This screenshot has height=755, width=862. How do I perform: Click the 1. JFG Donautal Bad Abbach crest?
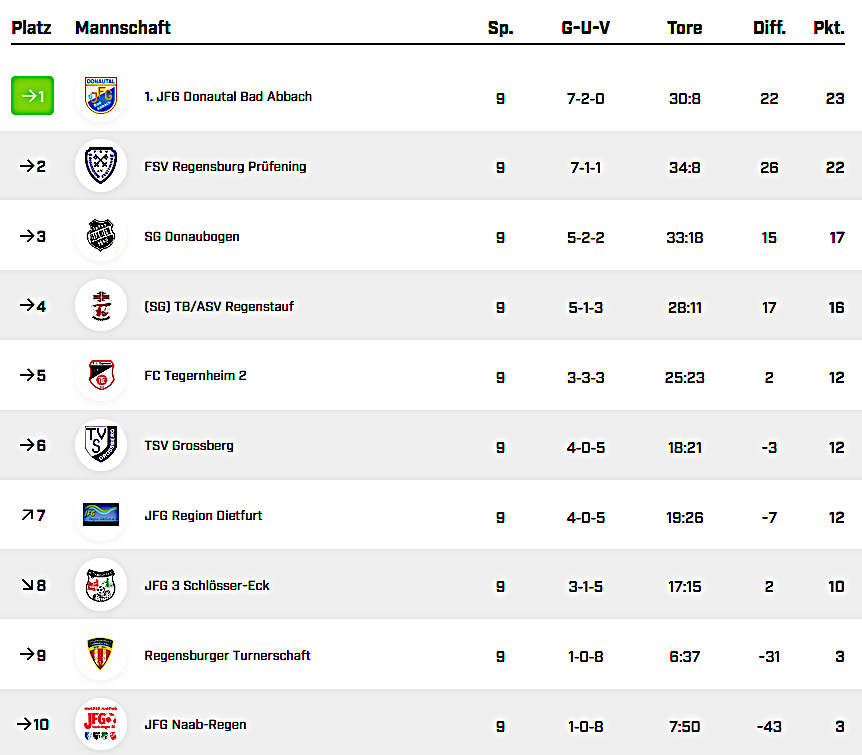(x=101, y=96)
